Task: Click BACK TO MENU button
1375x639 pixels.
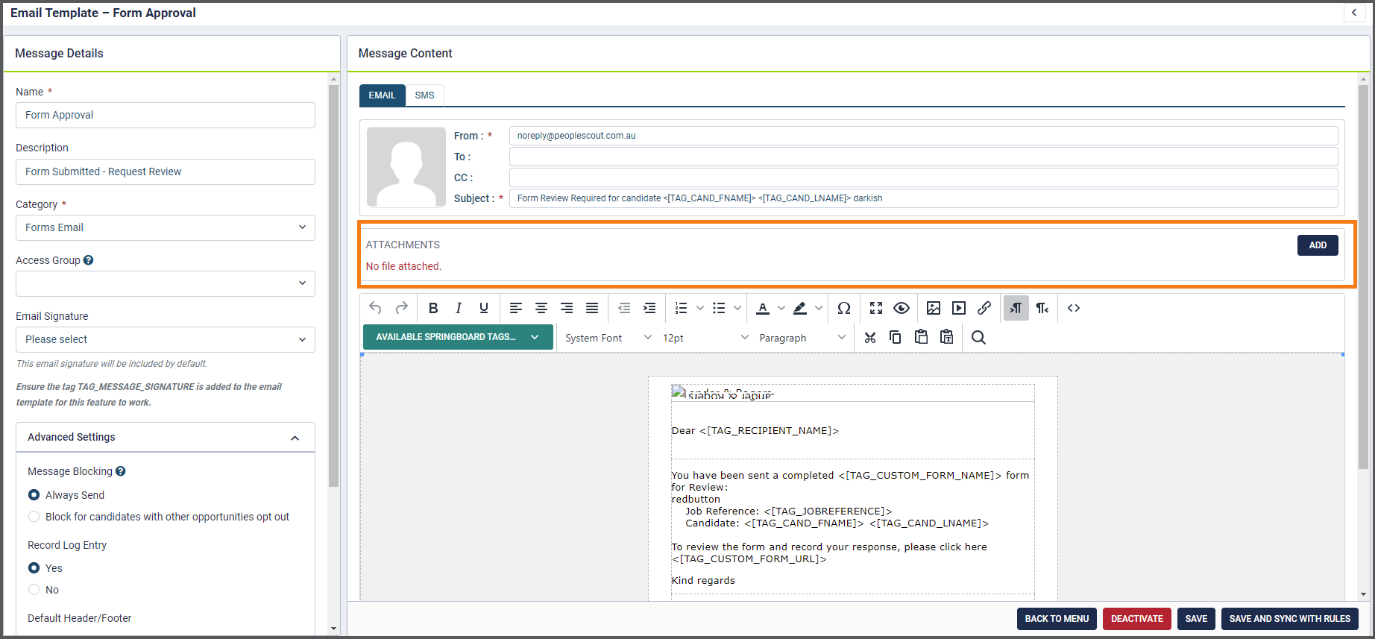Action: click(1057, 619)
